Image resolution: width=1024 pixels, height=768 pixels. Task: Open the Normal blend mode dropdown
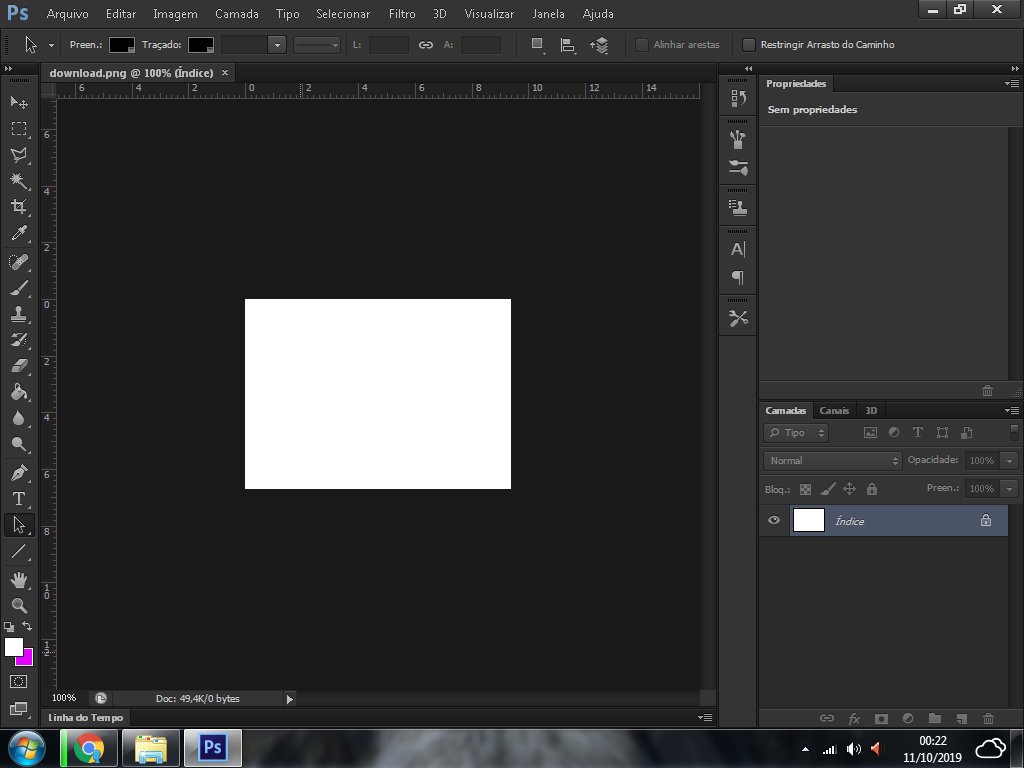(x=832, y=460)
